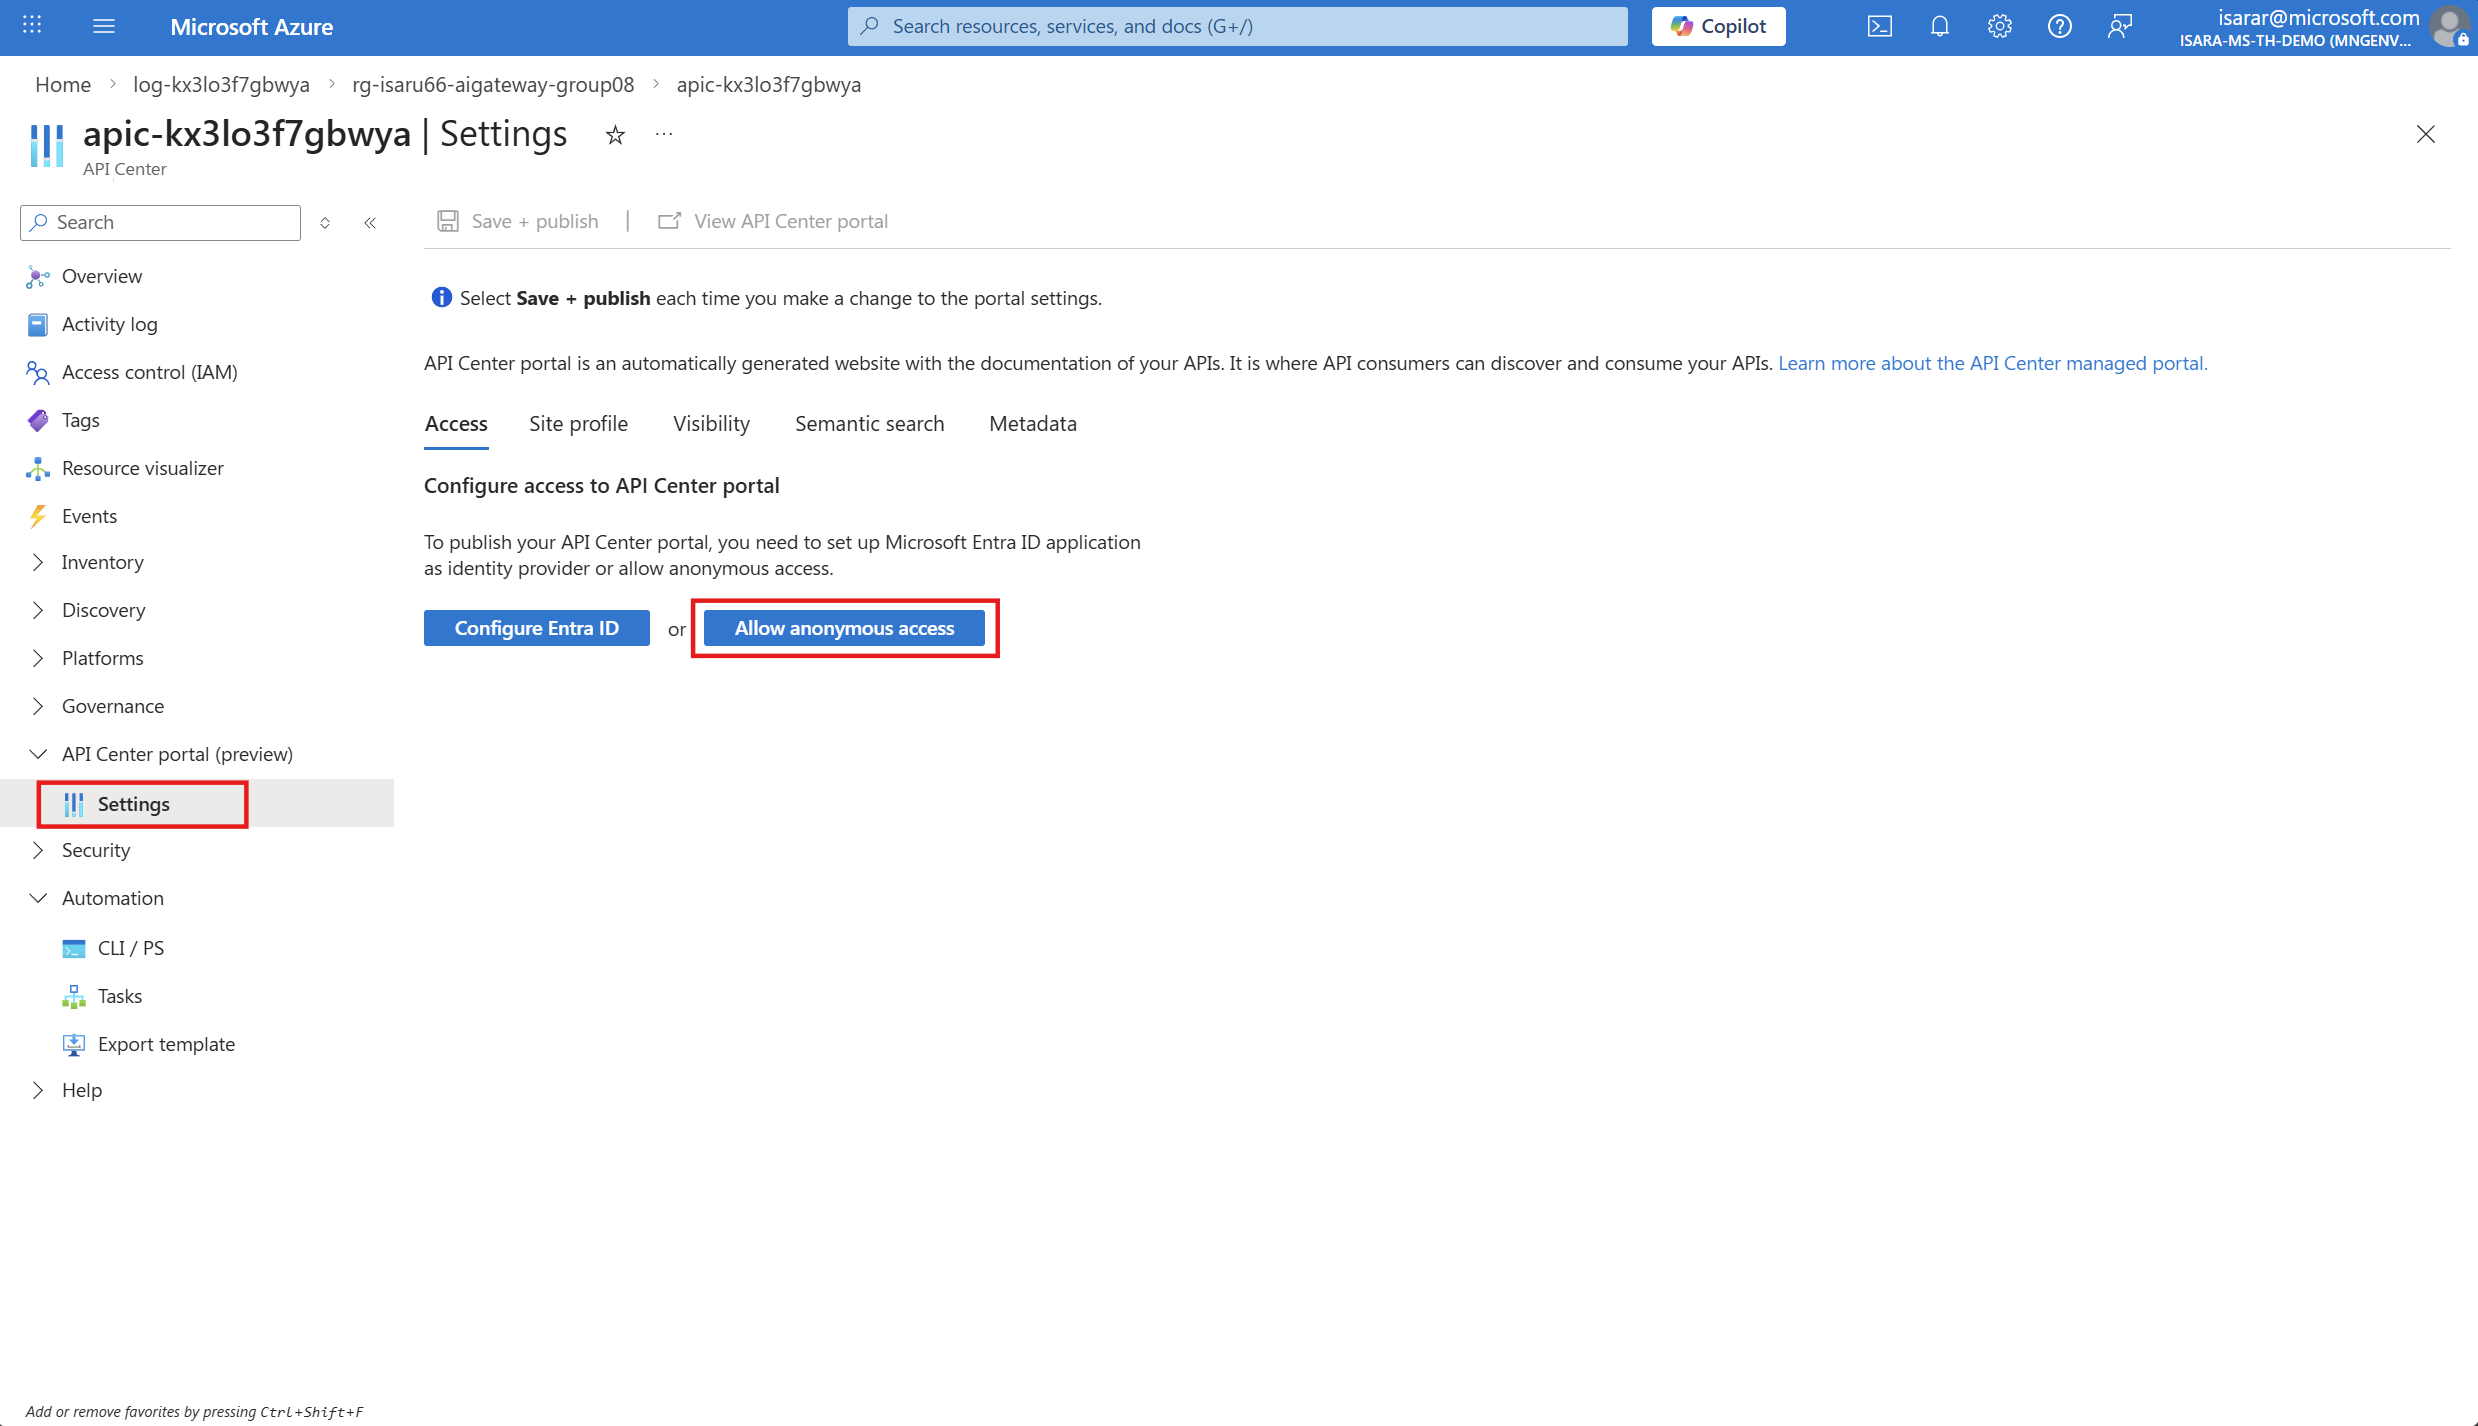Open Cloud Shell from the top bar
2478x1426 pixels.
click(x=1880, y=26)
